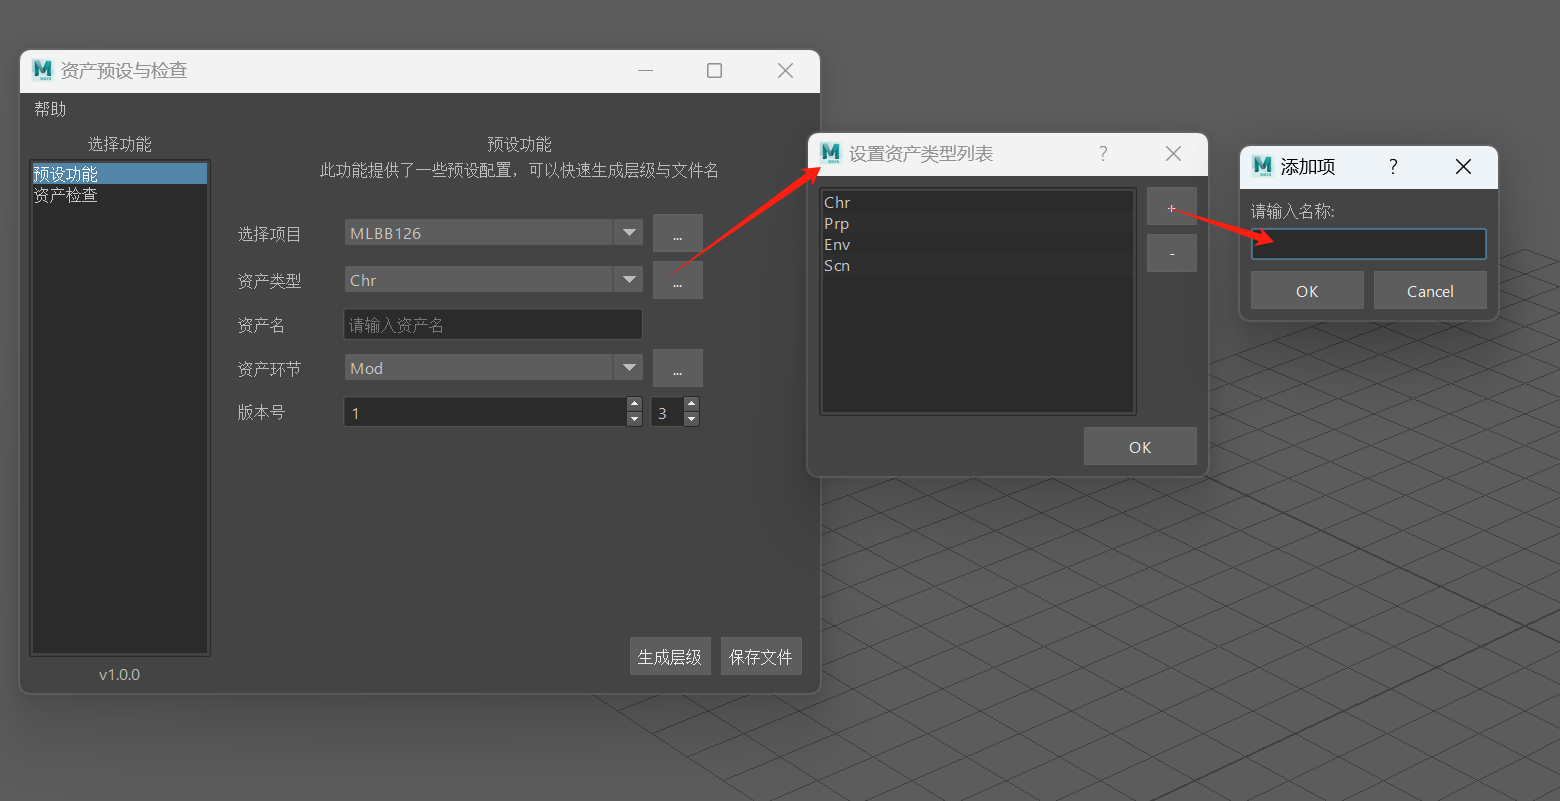
Task: Click Maya icon in 添加项 title bar
Action: [x=1262, y=166]
